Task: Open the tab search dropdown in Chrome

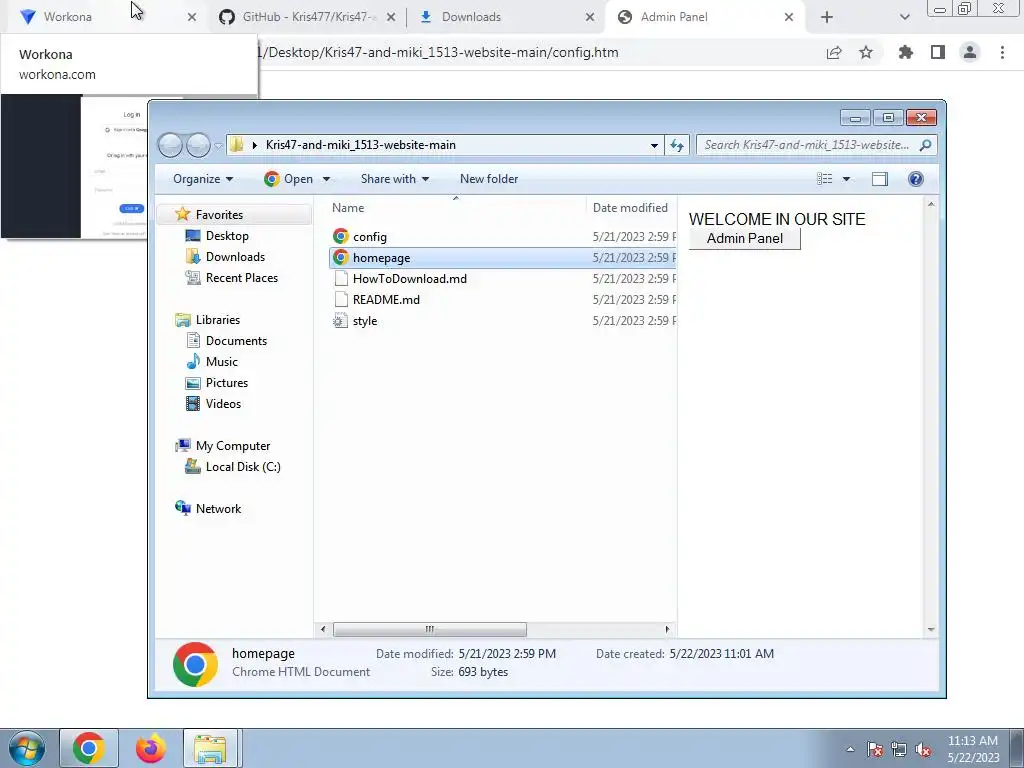Action: tap(904, 17)
